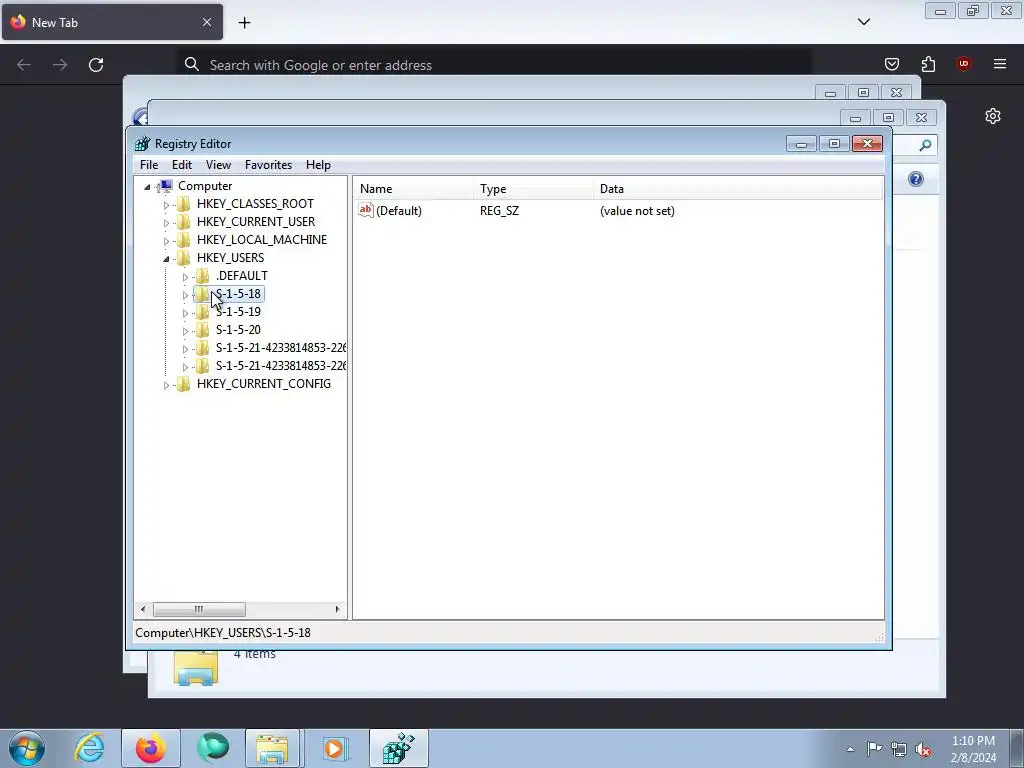
Task: Click the (value not set) data cell
Action: coord(637,211)
